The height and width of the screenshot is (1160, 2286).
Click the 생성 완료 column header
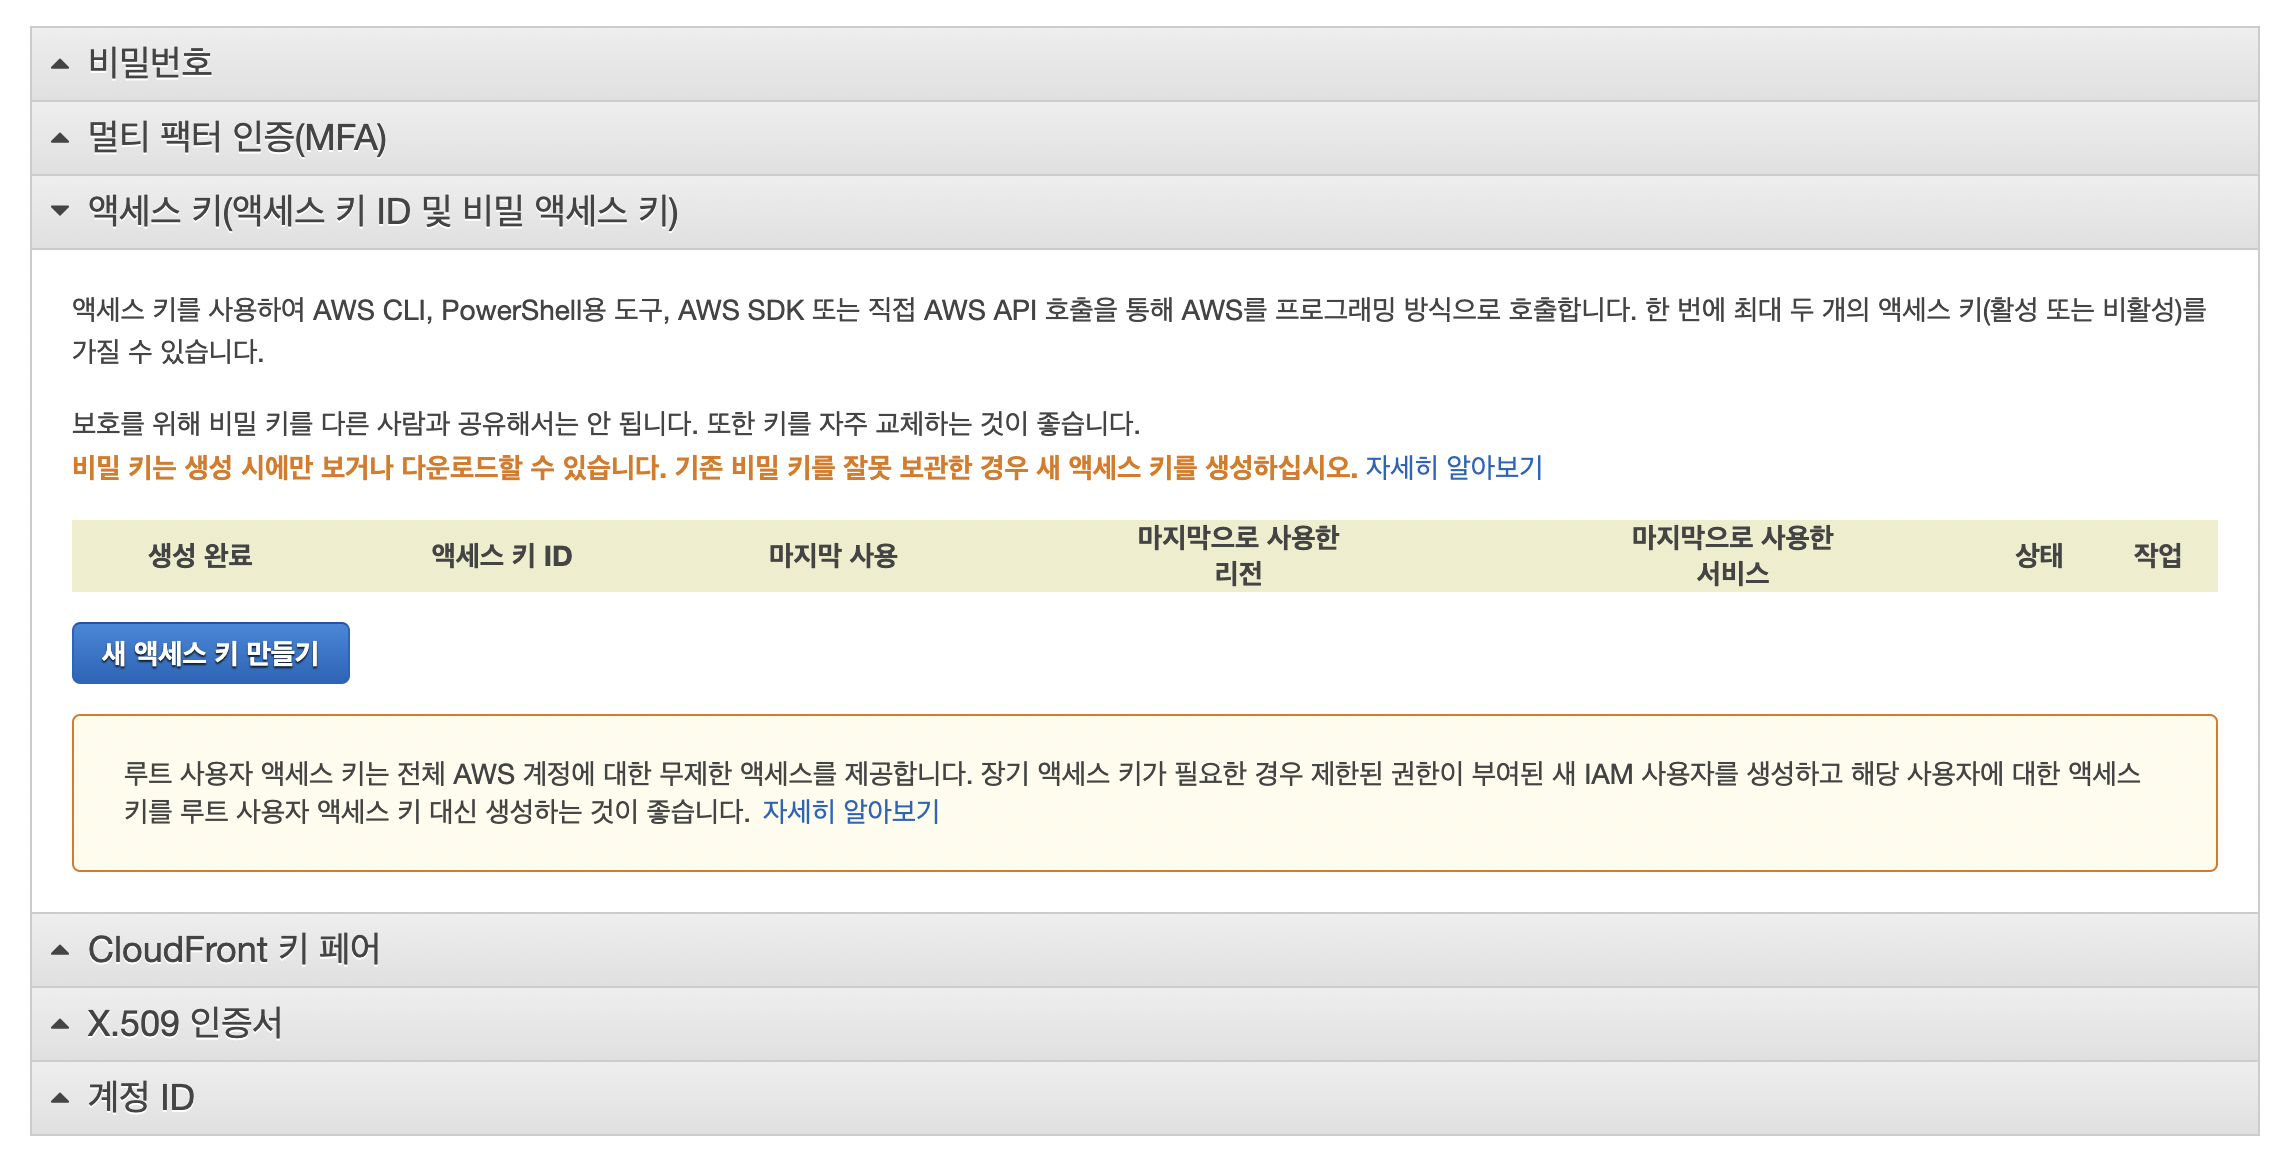coord(200,556)
